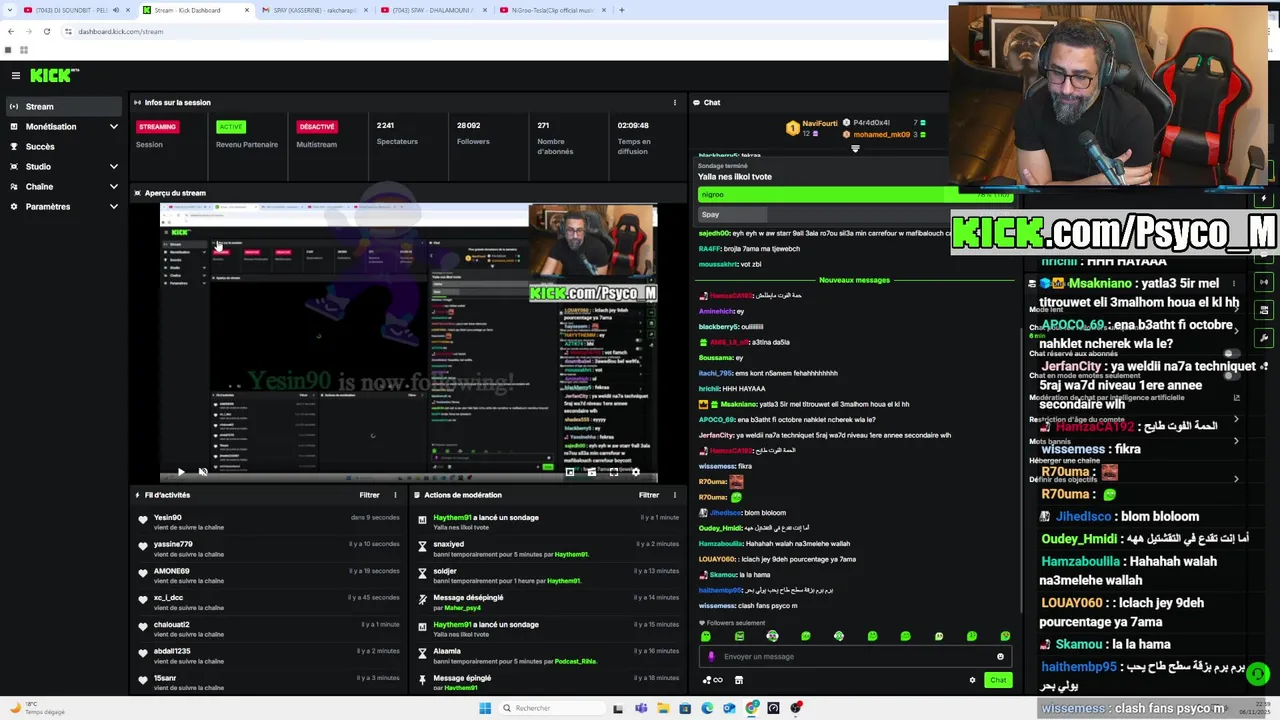Open Microsoft Edge from taskbar
Viewport: 1280px width, 720px height.
707,708
